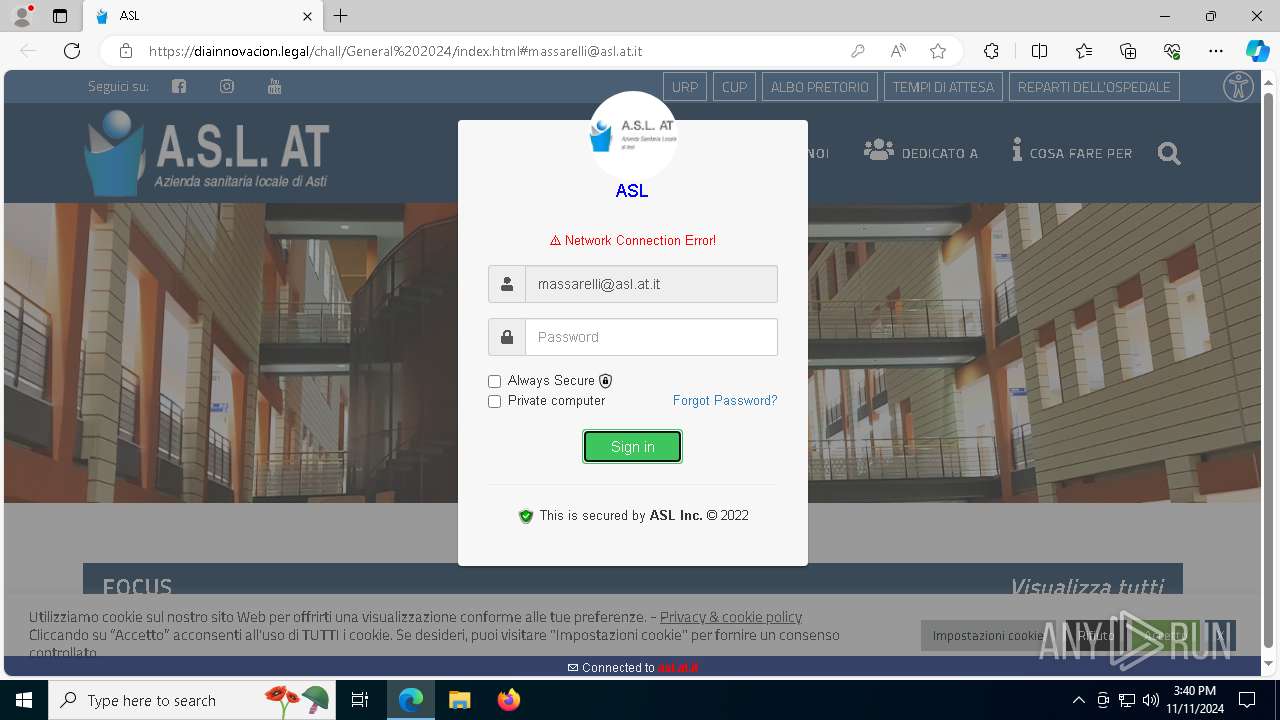
Task: Open Browser essentials heart icon
Action: tap(1172, 51)
